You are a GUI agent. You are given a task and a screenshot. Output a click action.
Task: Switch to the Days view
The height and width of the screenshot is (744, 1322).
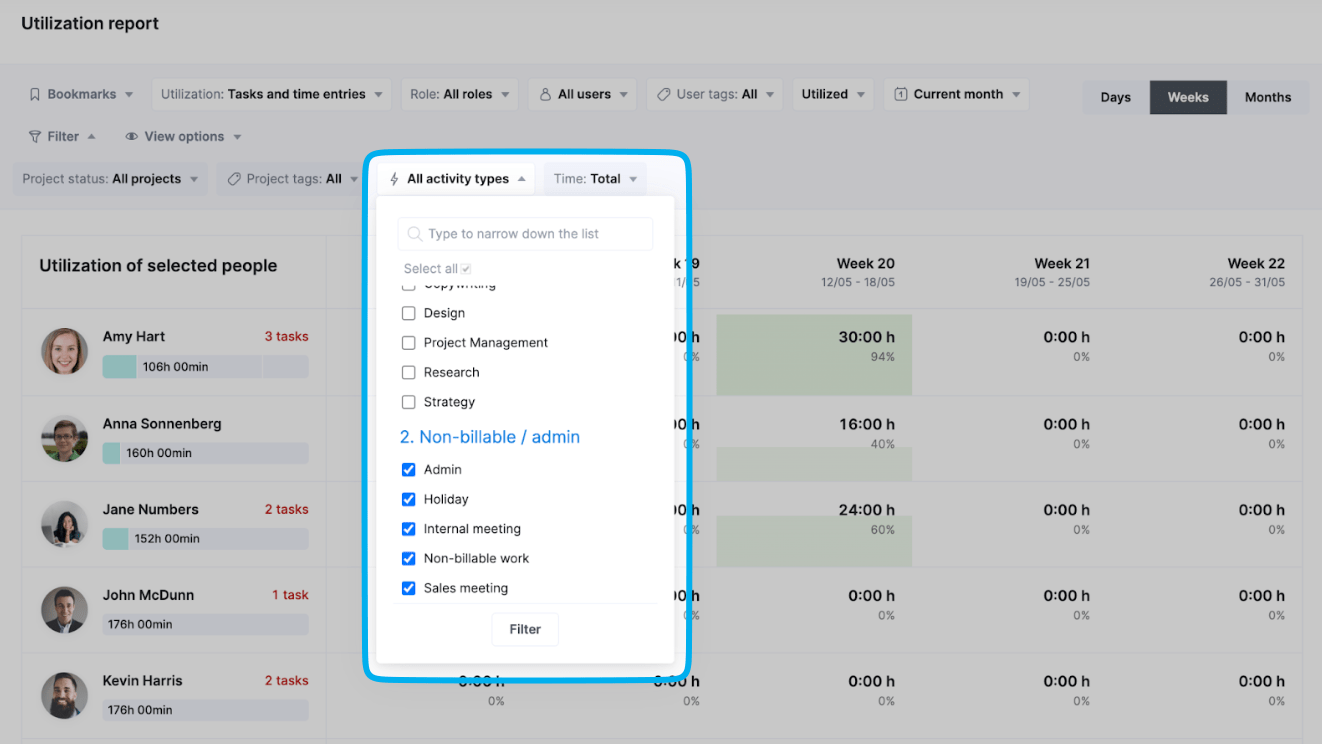click(x=1116, y=97)
